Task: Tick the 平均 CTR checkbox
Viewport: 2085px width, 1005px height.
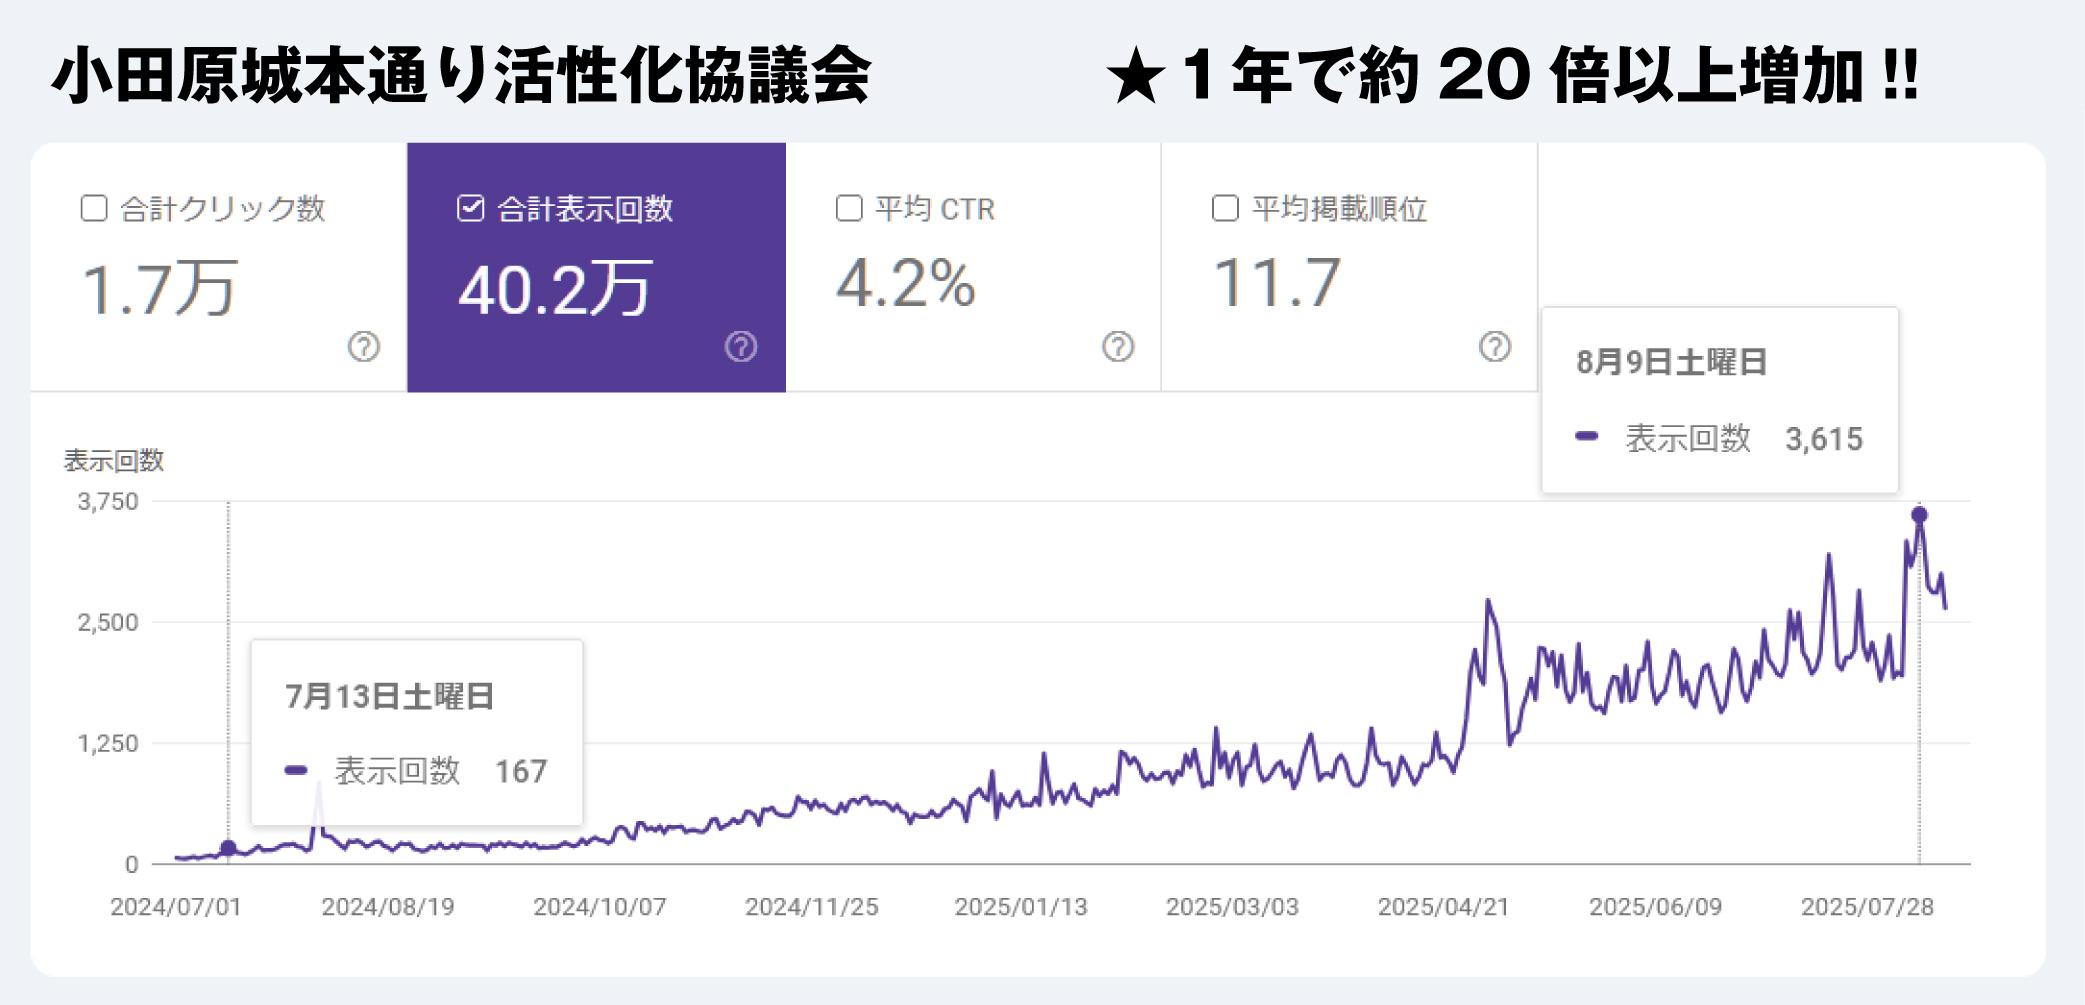Action: [x=849, y=208]
